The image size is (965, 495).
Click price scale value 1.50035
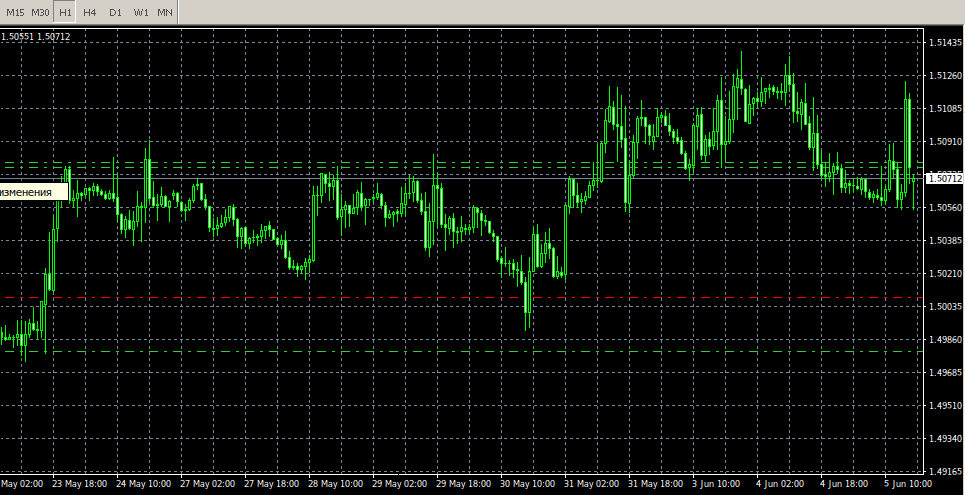(945, 306)
